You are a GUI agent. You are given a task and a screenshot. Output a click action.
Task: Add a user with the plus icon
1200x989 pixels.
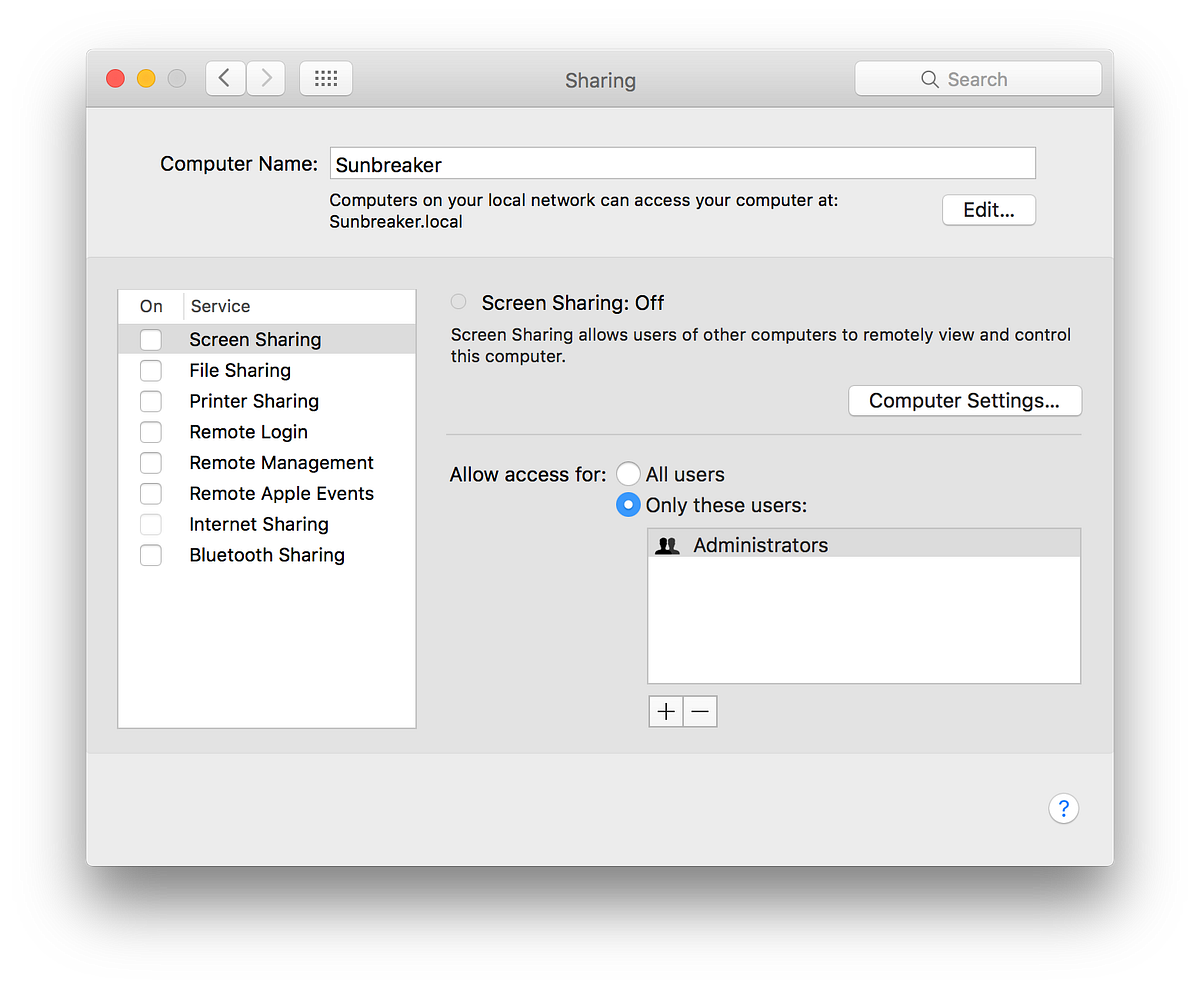point(666,711)
